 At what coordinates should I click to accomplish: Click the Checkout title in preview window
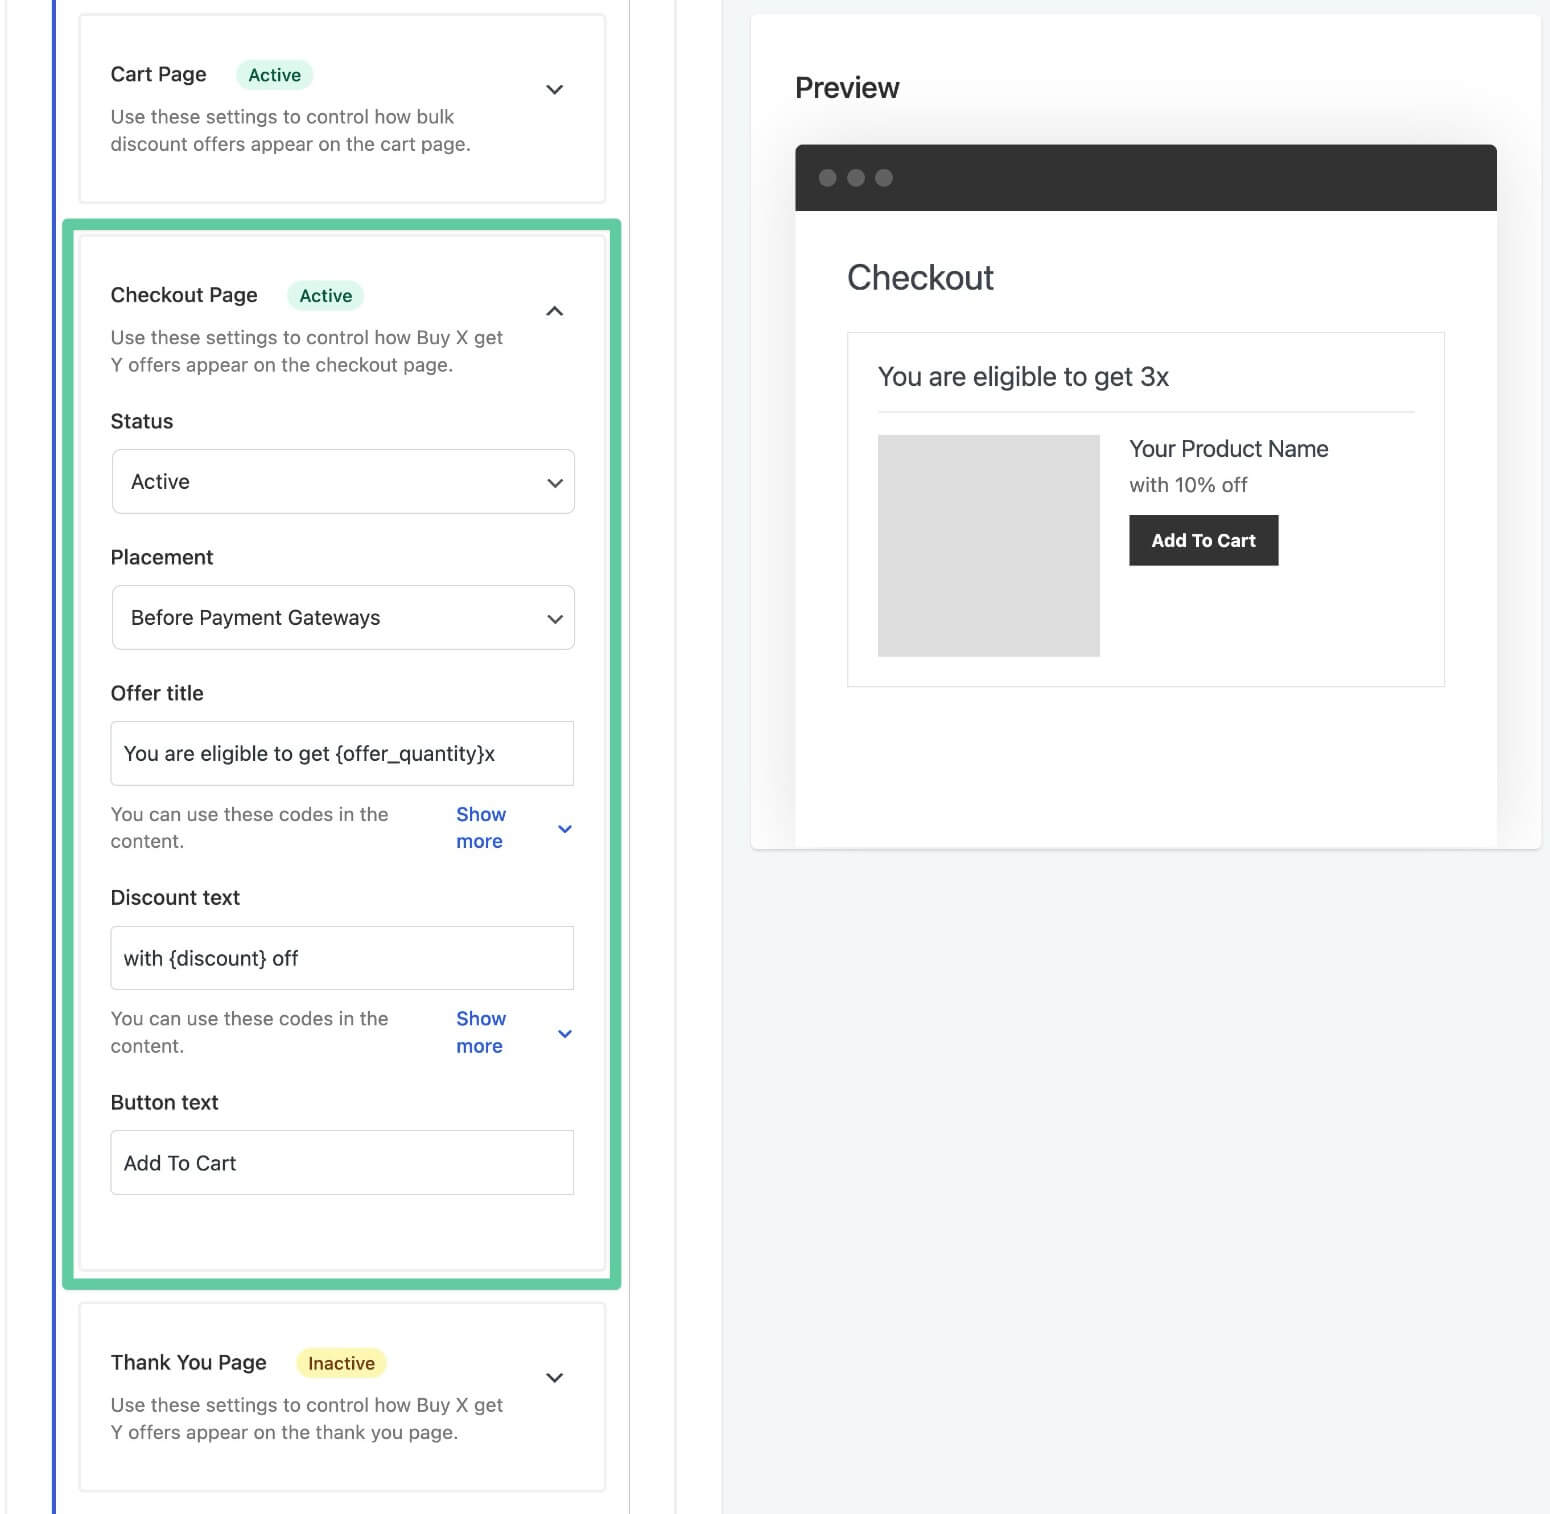[x=920, y=278]
